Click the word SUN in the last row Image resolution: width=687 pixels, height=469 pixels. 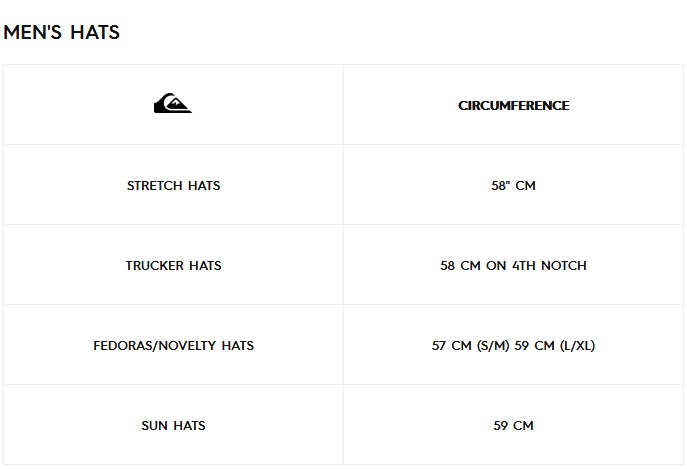click(154, 425)
